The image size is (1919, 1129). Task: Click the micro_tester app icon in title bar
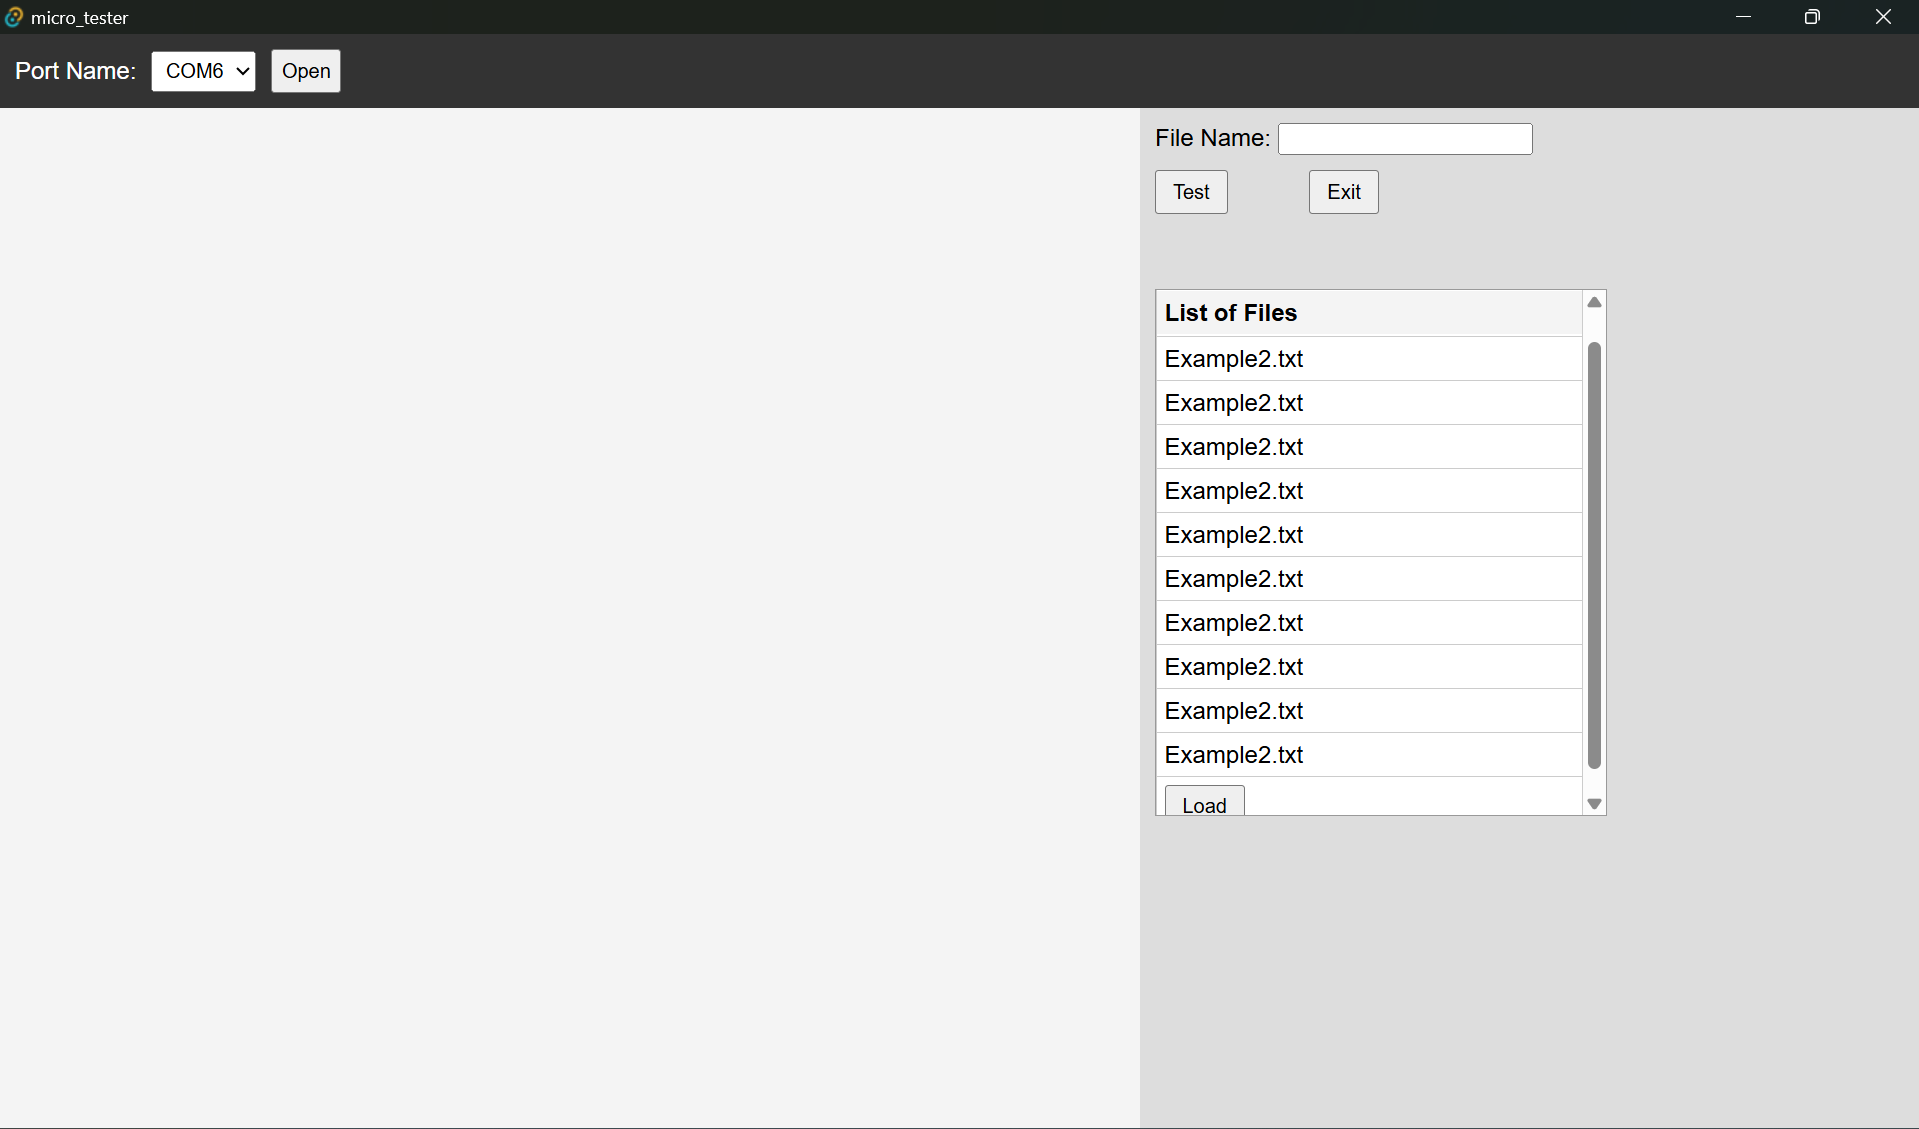coord(14,17)
